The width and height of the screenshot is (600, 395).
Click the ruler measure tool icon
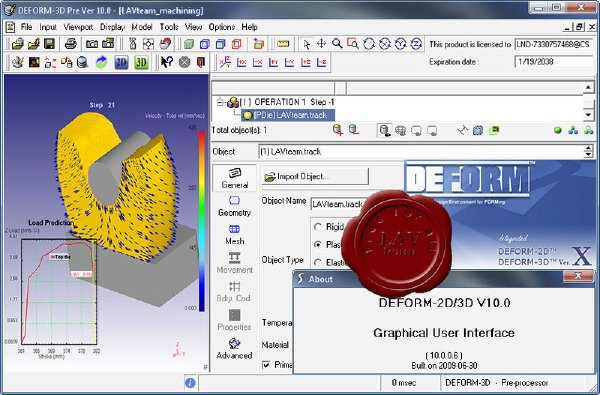[283, 44]
